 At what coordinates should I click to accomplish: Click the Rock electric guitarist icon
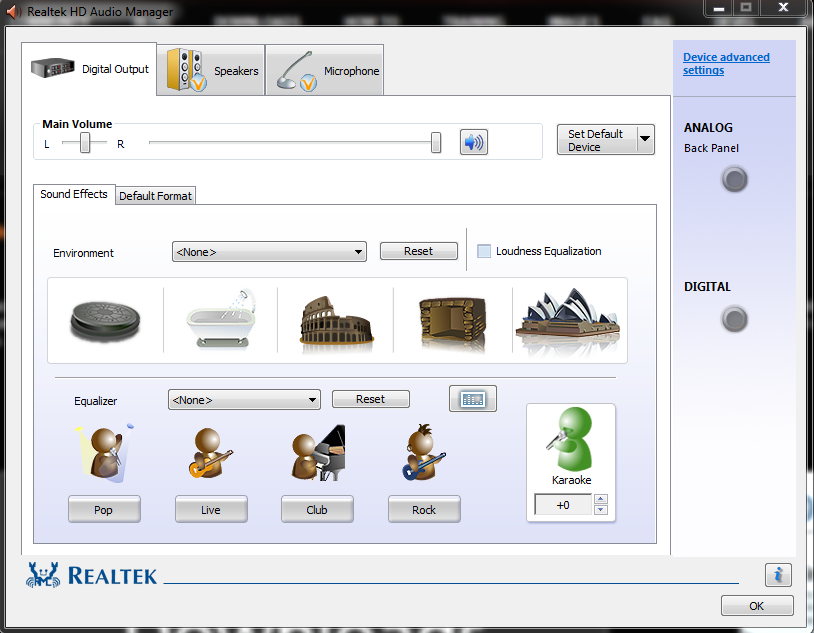coord(424,452)
